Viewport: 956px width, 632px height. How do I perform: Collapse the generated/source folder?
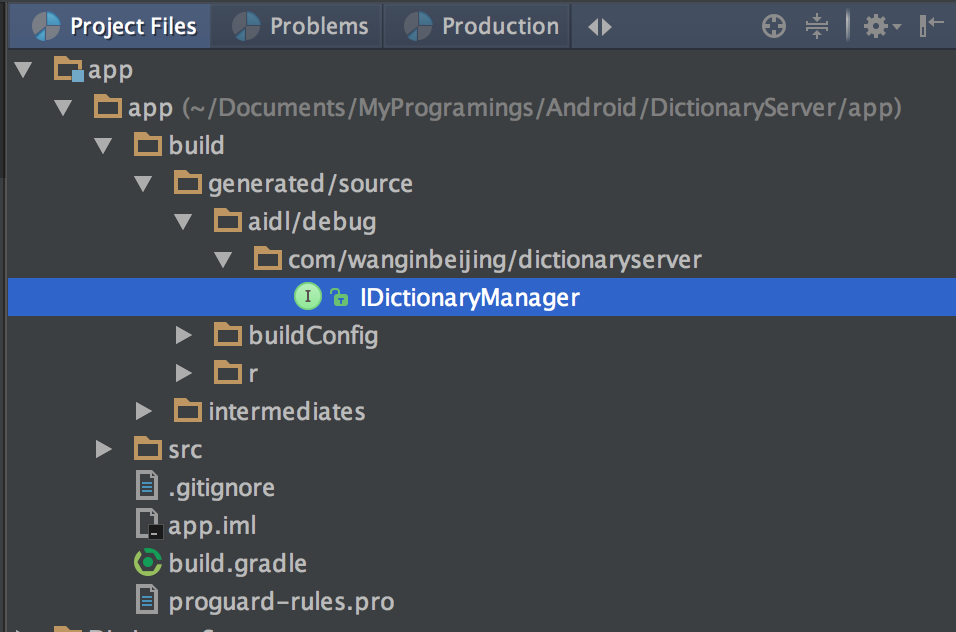(143, 183)
